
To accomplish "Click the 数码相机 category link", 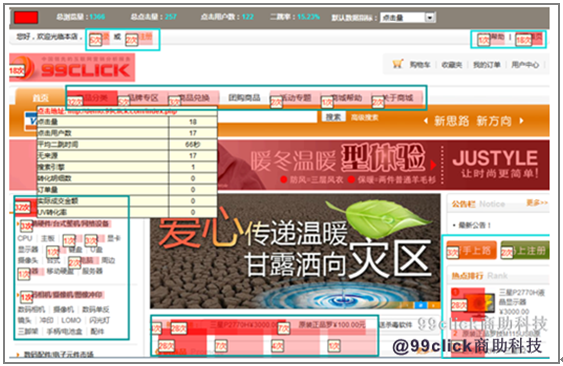I will click(32, 309).
